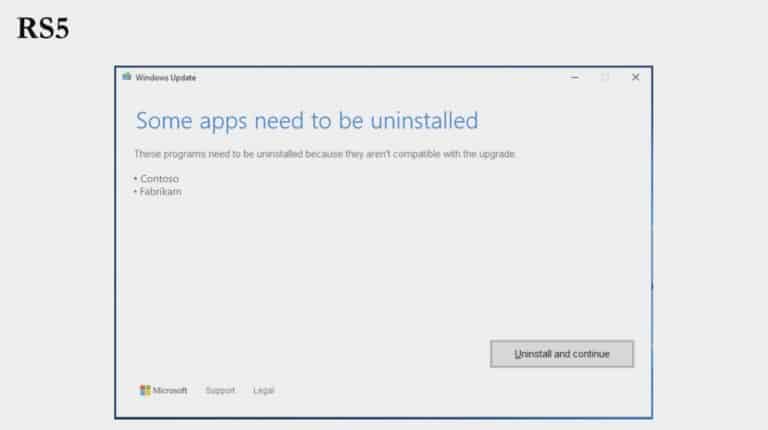768x430 pixels.
Task: Open the Legal link
Action: (x=263, y=390)
